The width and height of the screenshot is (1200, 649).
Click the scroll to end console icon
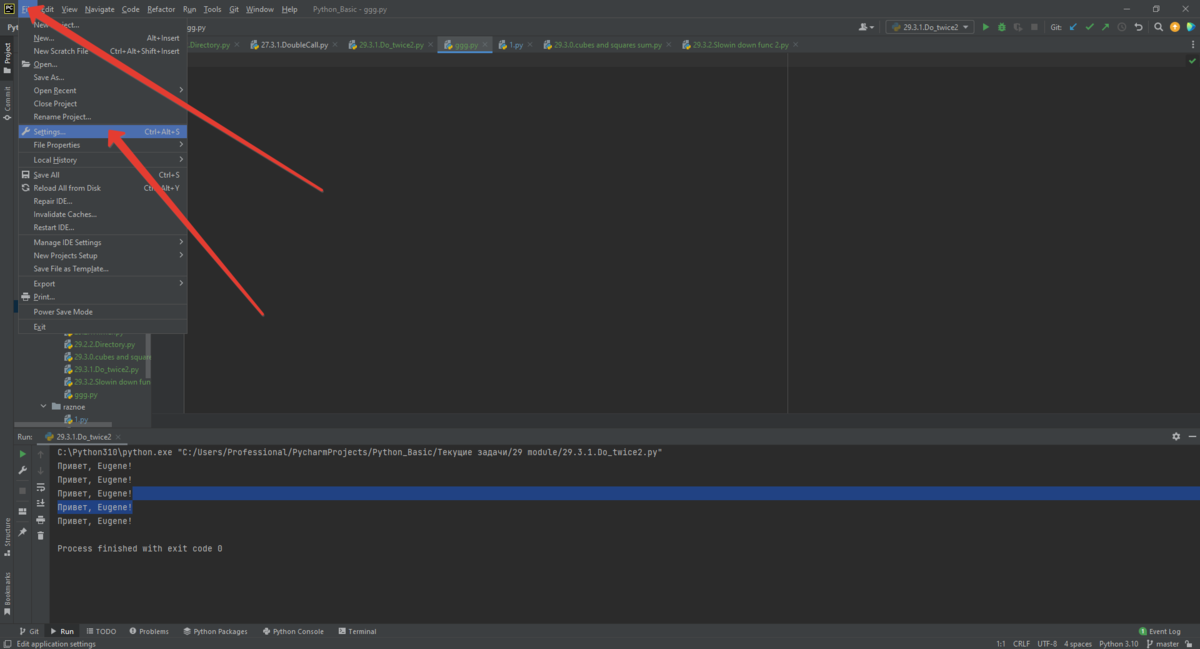(x=41, y=503)
